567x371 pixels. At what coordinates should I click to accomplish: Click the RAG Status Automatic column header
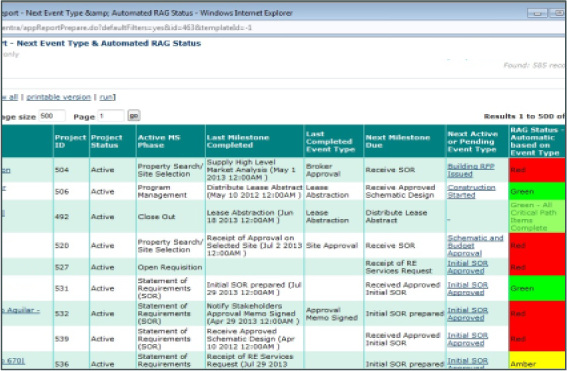537,141
